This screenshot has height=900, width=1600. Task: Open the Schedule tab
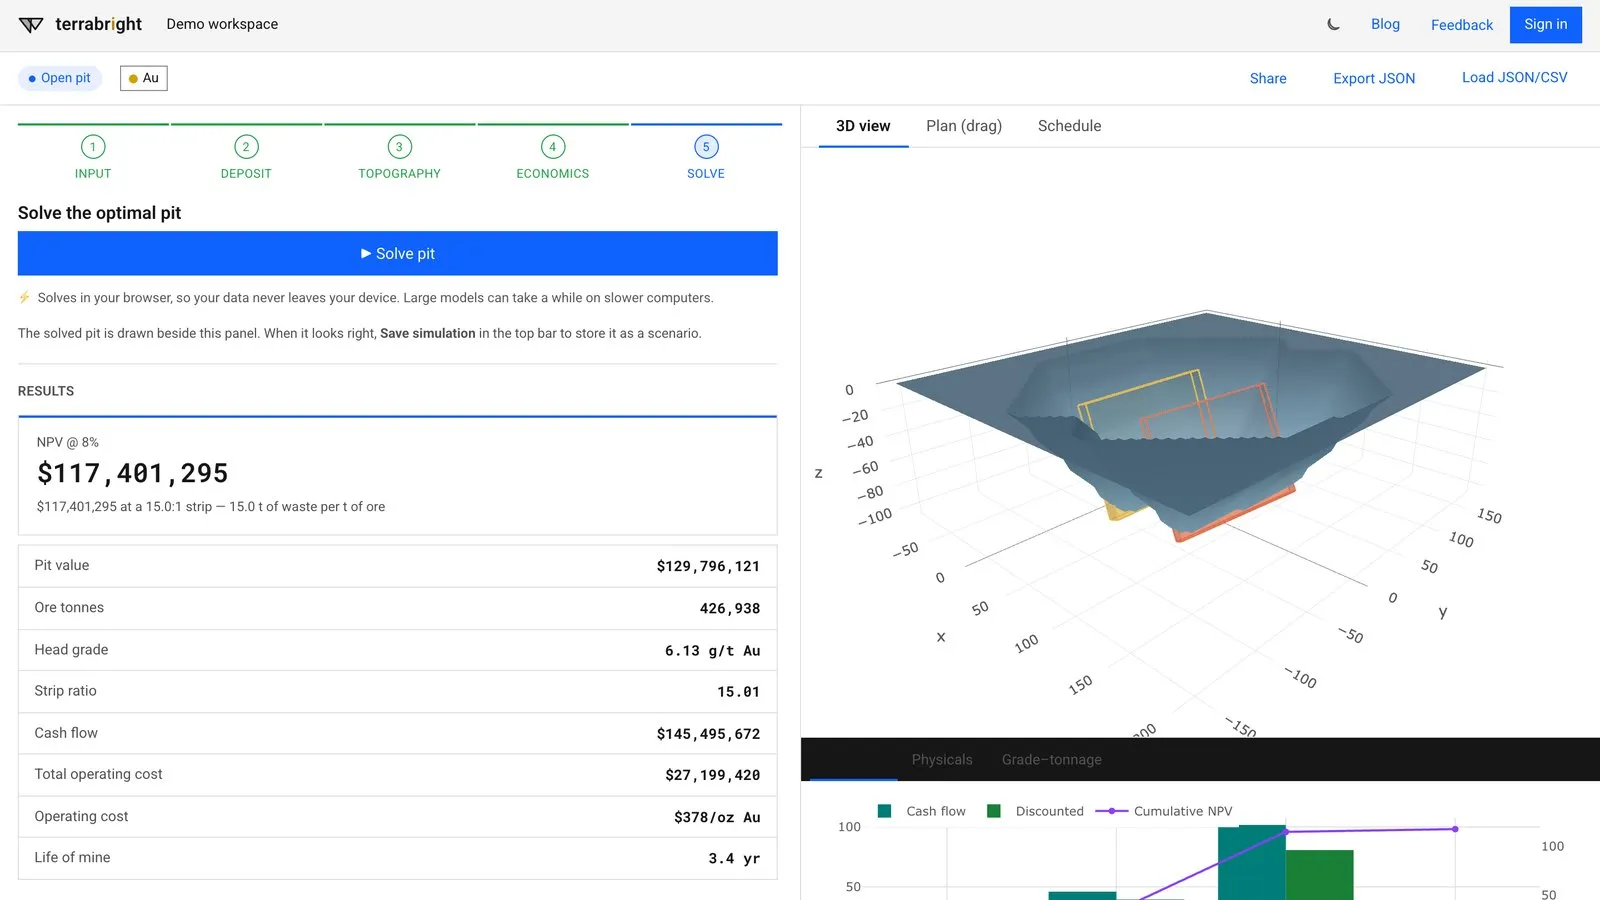(1069, 126)
